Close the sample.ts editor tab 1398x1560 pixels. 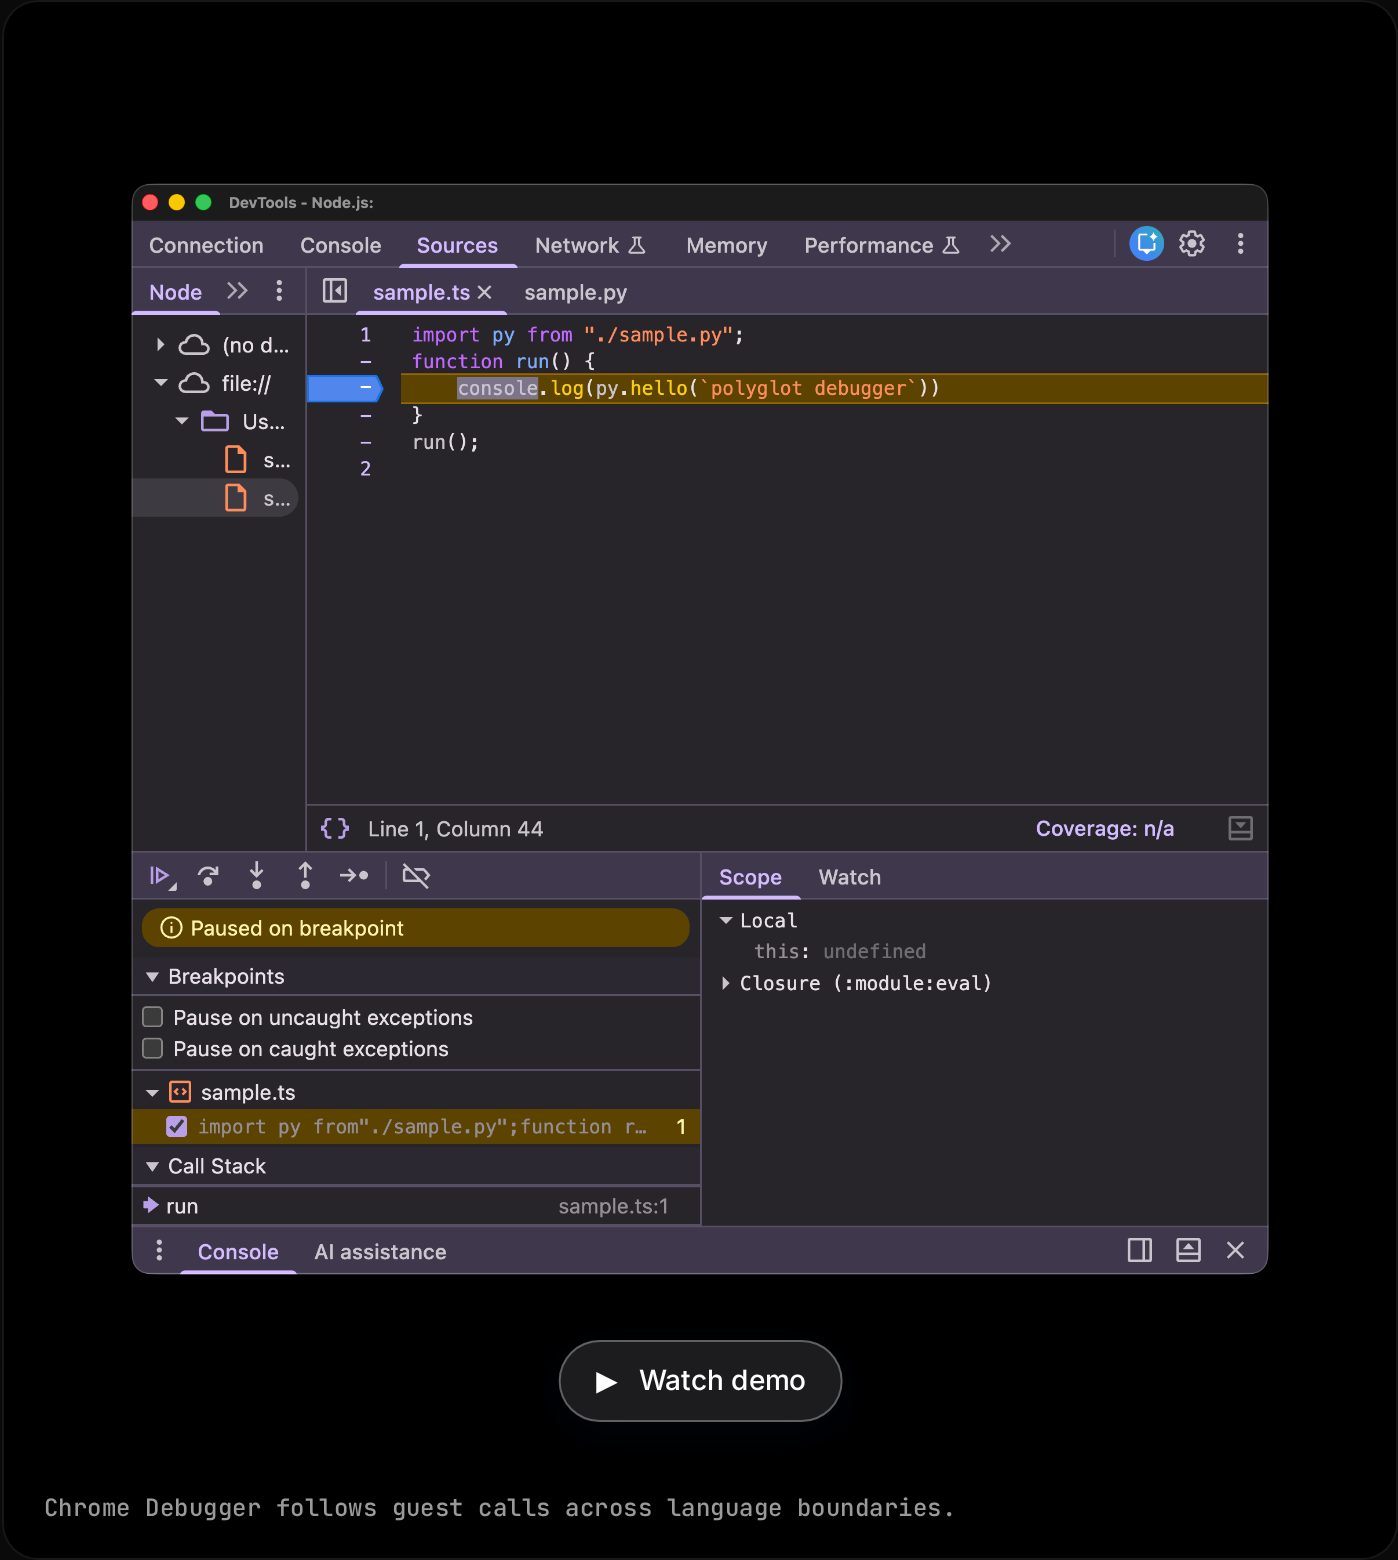point(485,292)
